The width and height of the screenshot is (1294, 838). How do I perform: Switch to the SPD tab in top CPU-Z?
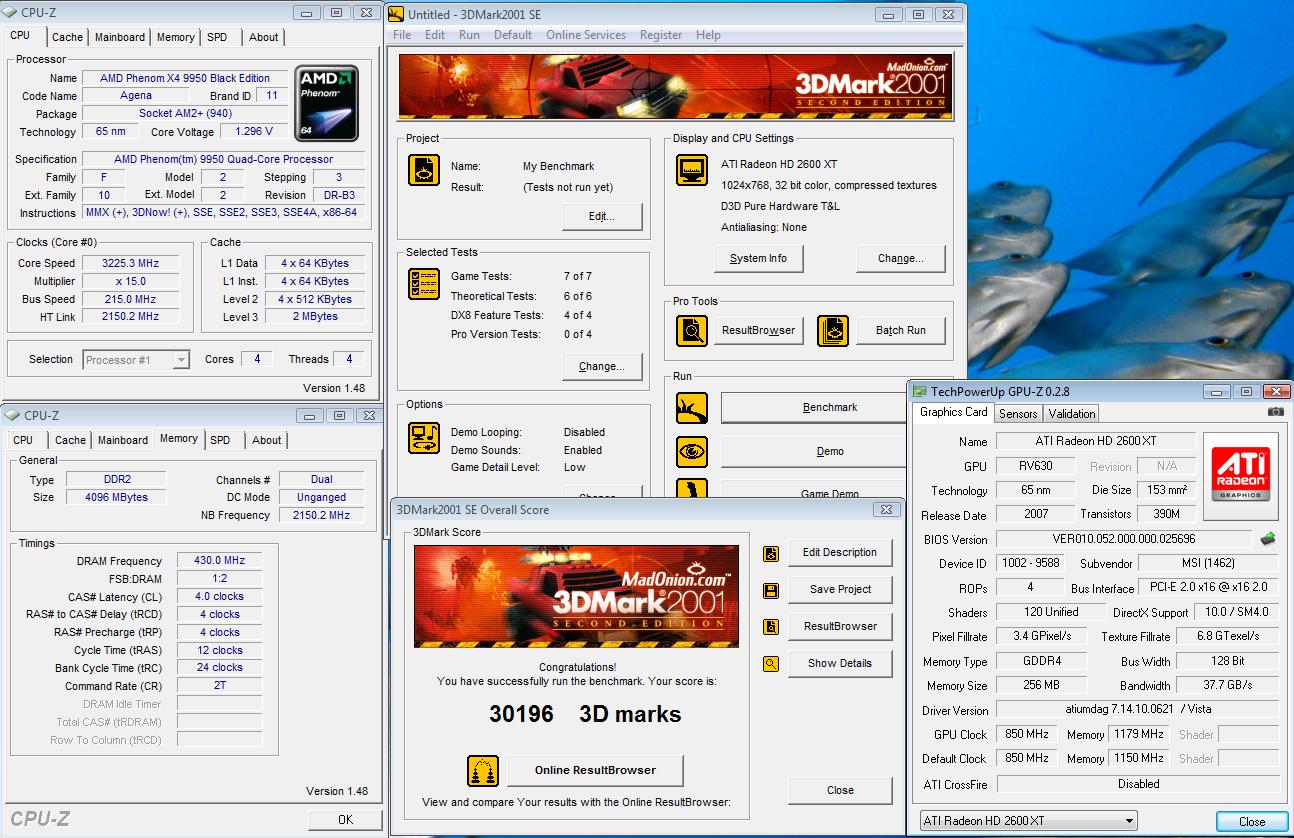[x=217, y=37]
